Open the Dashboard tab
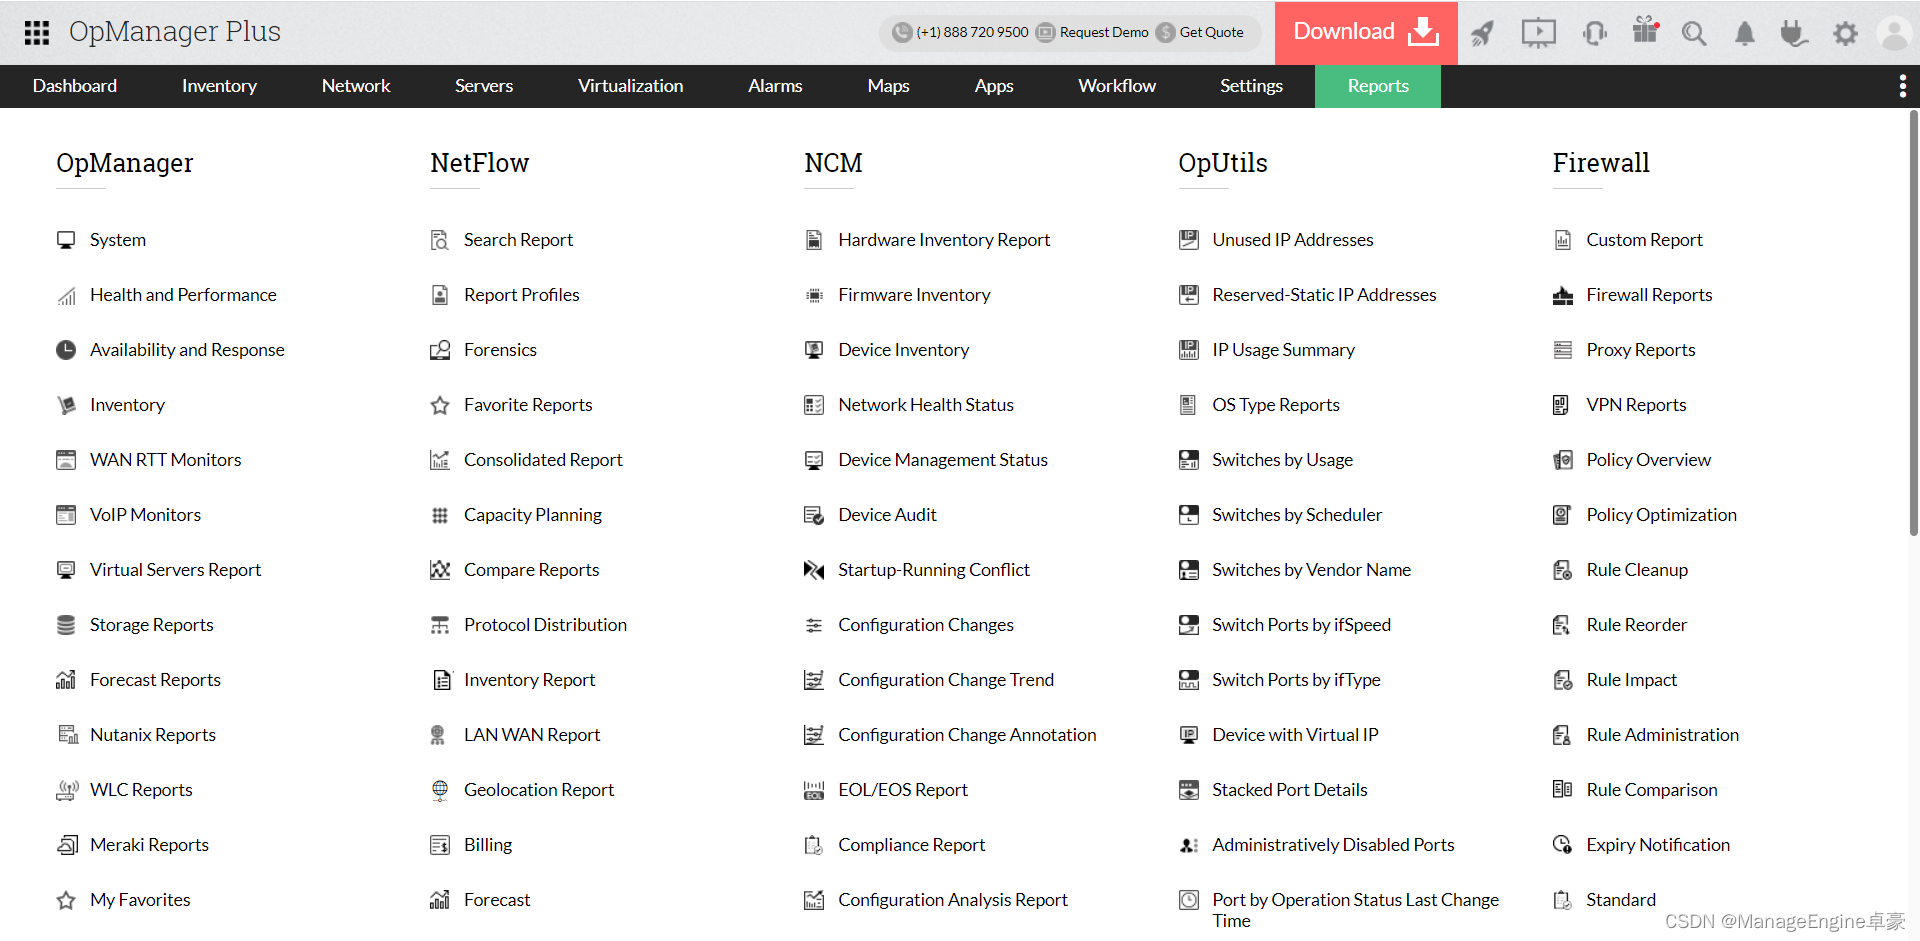The width and height of the screenshot is (1920, 941). coord(75,86)
